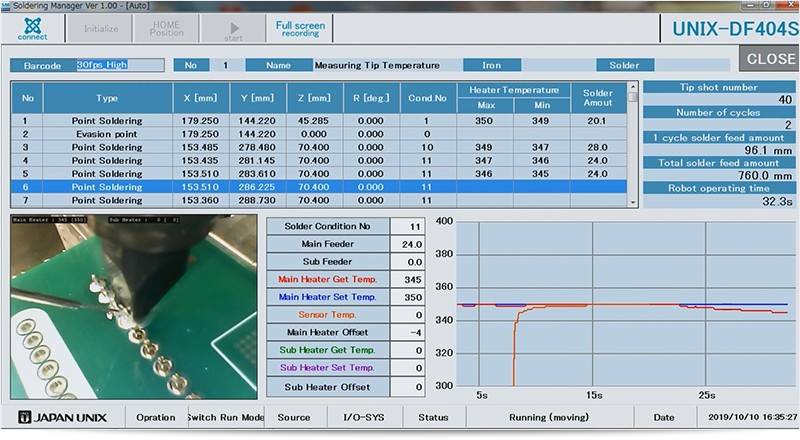Click Switch Run Mode
The width and height of the screenshot is (800, 440).
[x=225, y=417]
